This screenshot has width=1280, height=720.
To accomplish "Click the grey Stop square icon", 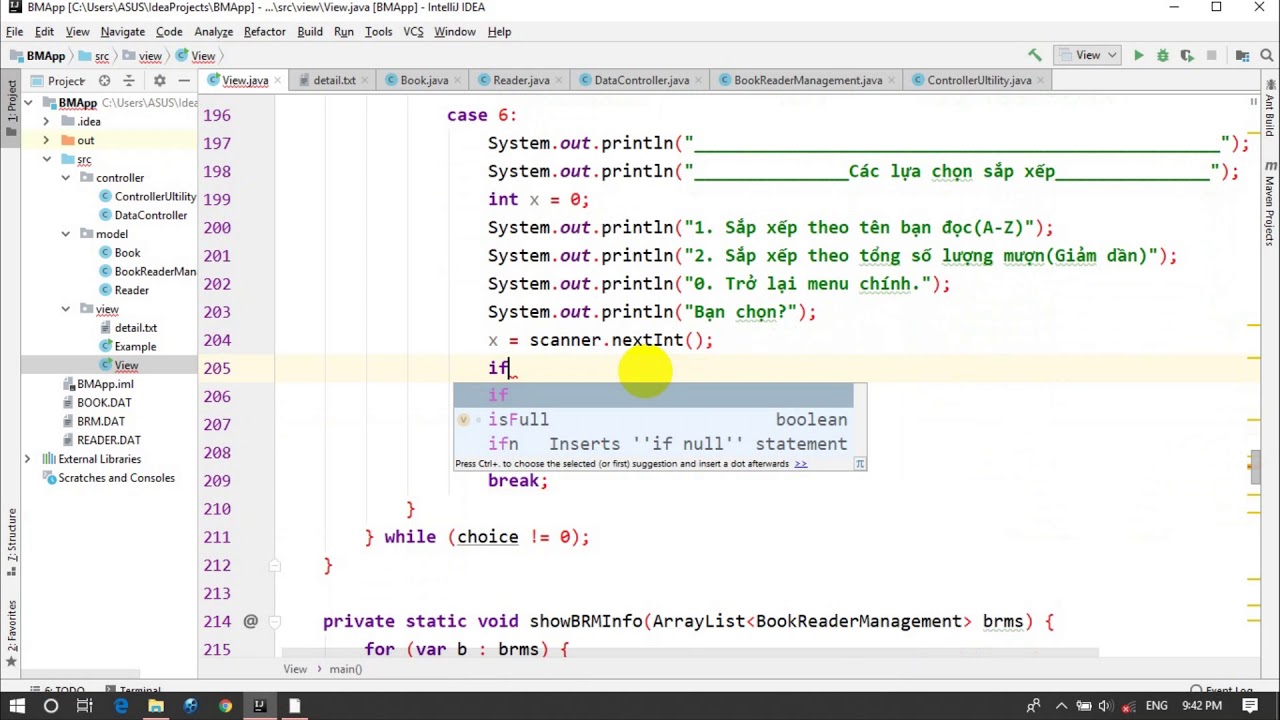I will 1211,56.
